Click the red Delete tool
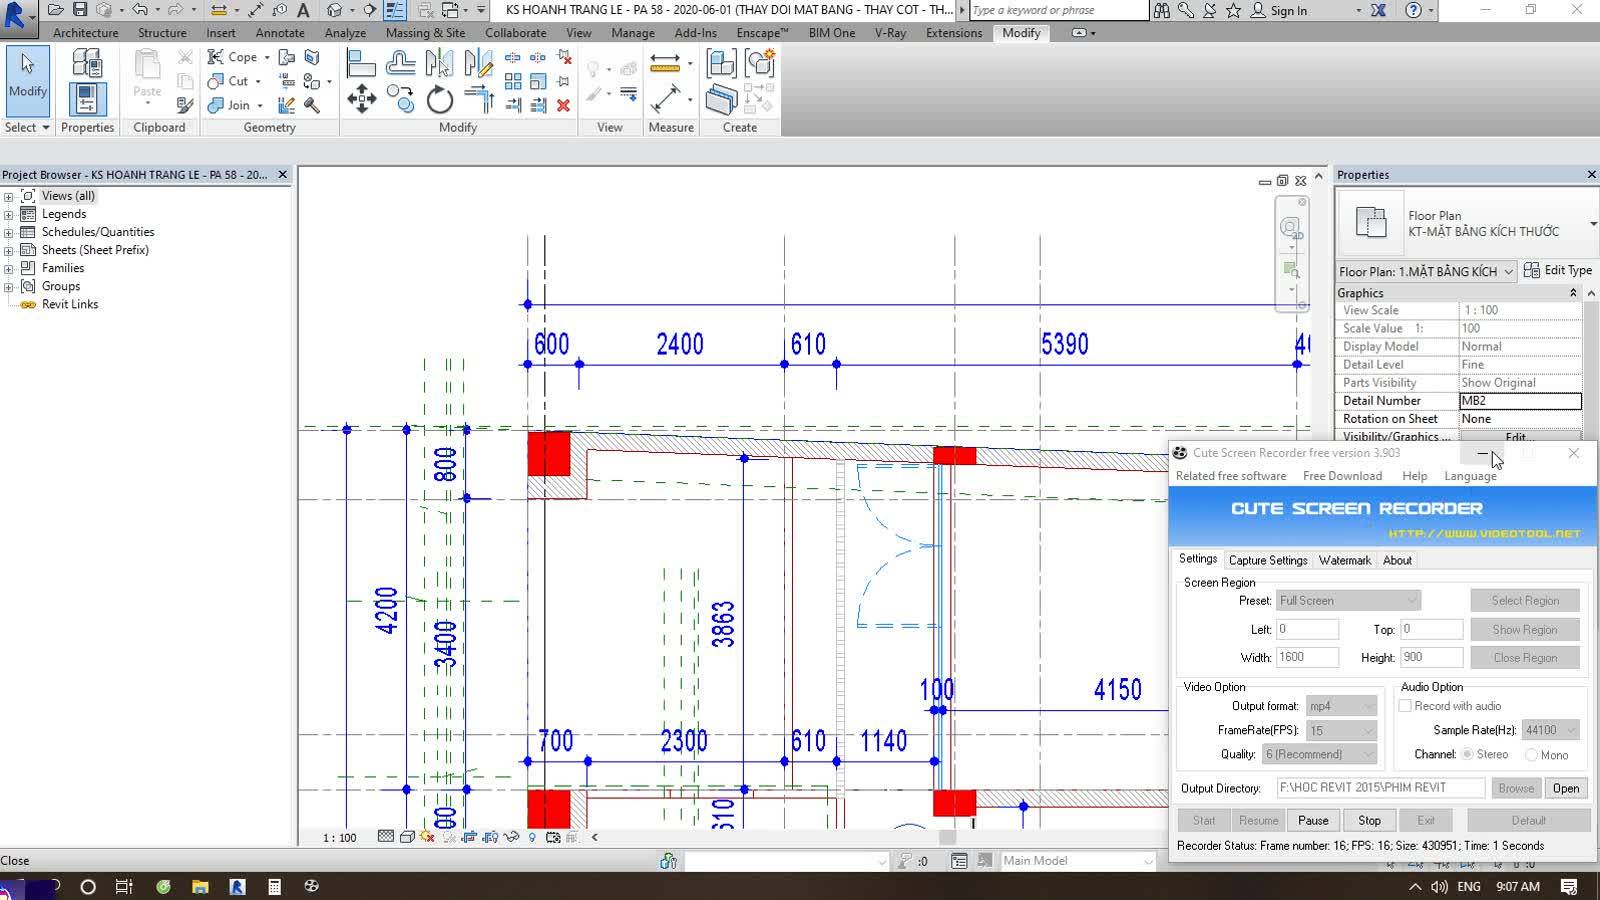The image size is (1600, 900). [563, 105]
